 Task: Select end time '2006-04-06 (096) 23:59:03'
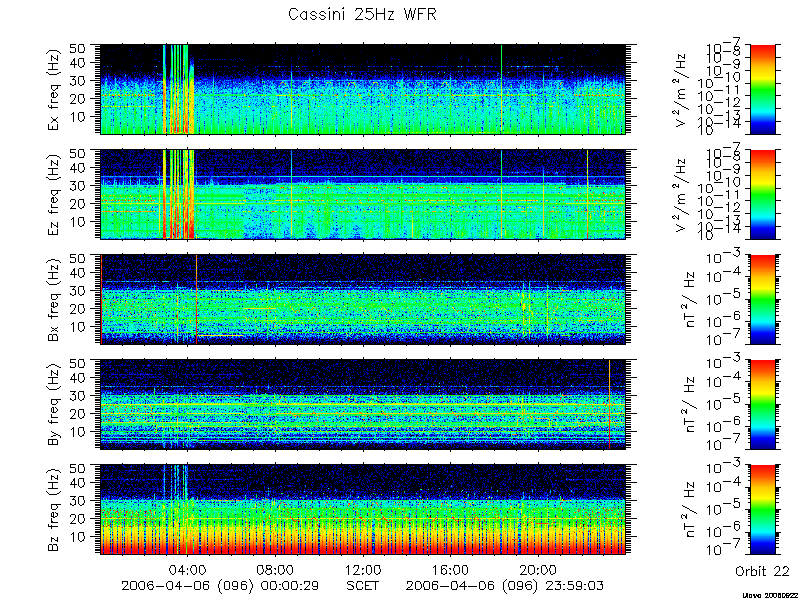pos(503,586)
